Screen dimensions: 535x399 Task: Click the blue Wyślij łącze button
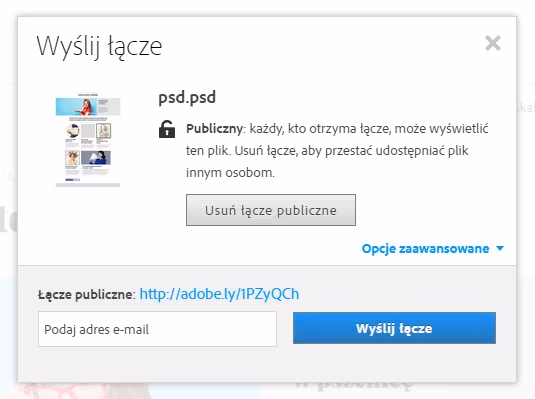[394, 328]
